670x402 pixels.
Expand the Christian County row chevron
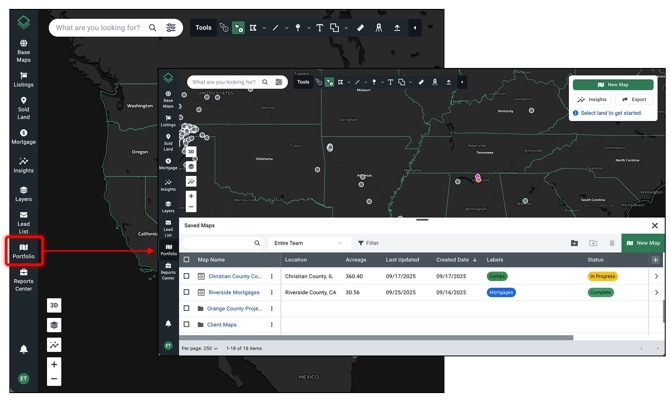tap(656, 276)
